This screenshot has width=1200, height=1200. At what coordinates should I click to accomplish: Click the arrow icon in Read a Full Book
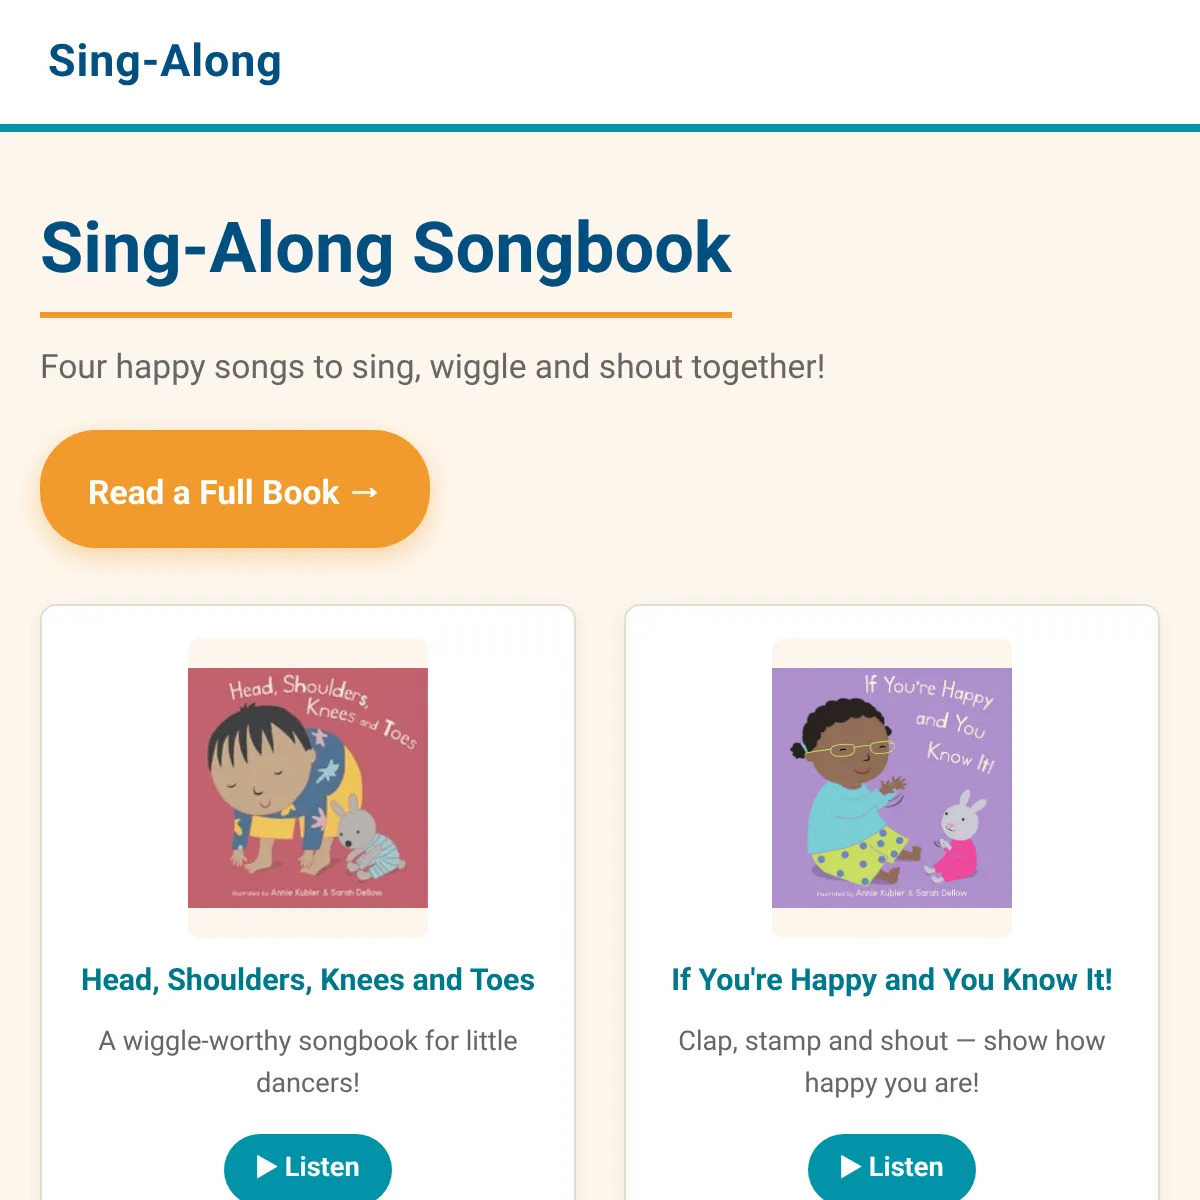click(x=365, y=492)
